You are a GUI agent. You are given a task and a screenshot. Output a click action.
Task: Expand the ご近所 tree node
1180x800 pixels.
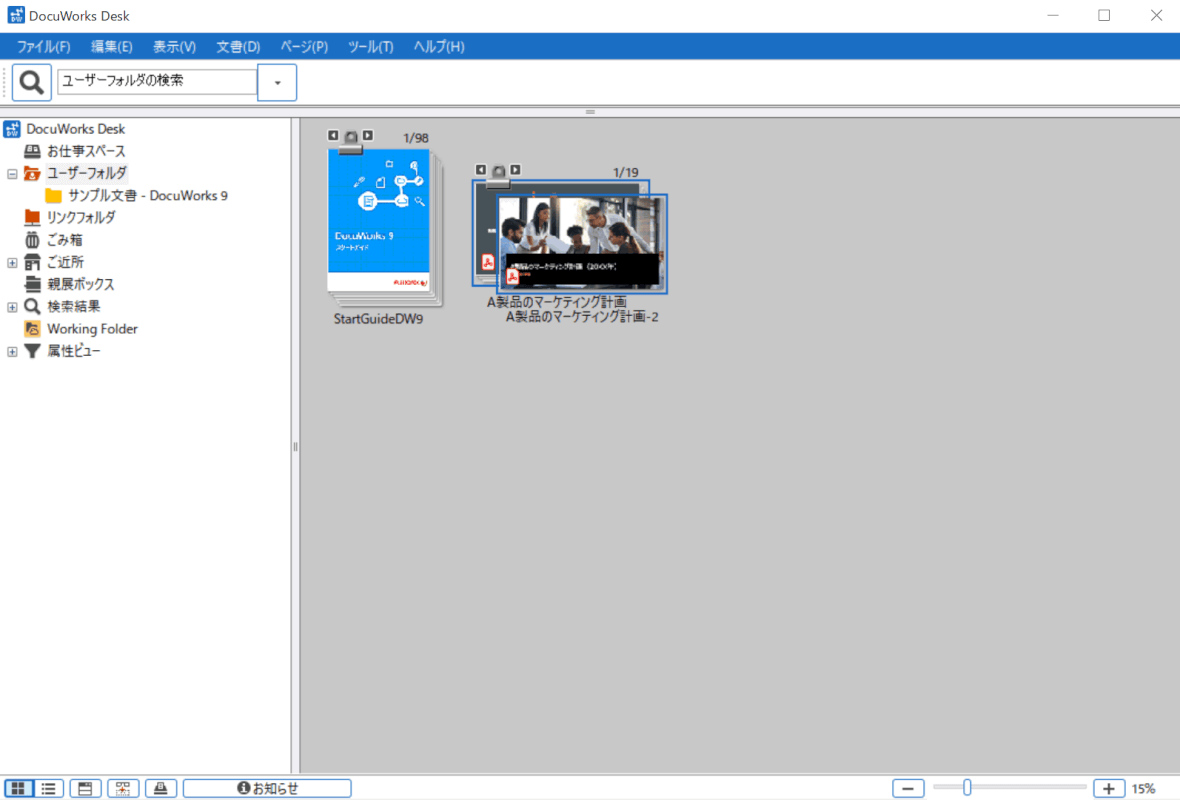click(12, 263)
